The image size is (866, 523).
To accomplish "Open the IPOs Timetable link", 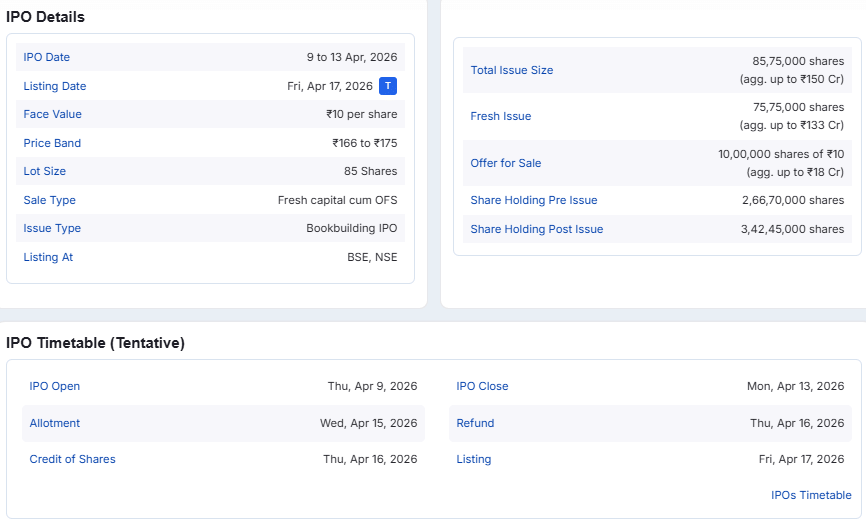I will (811, 495).
